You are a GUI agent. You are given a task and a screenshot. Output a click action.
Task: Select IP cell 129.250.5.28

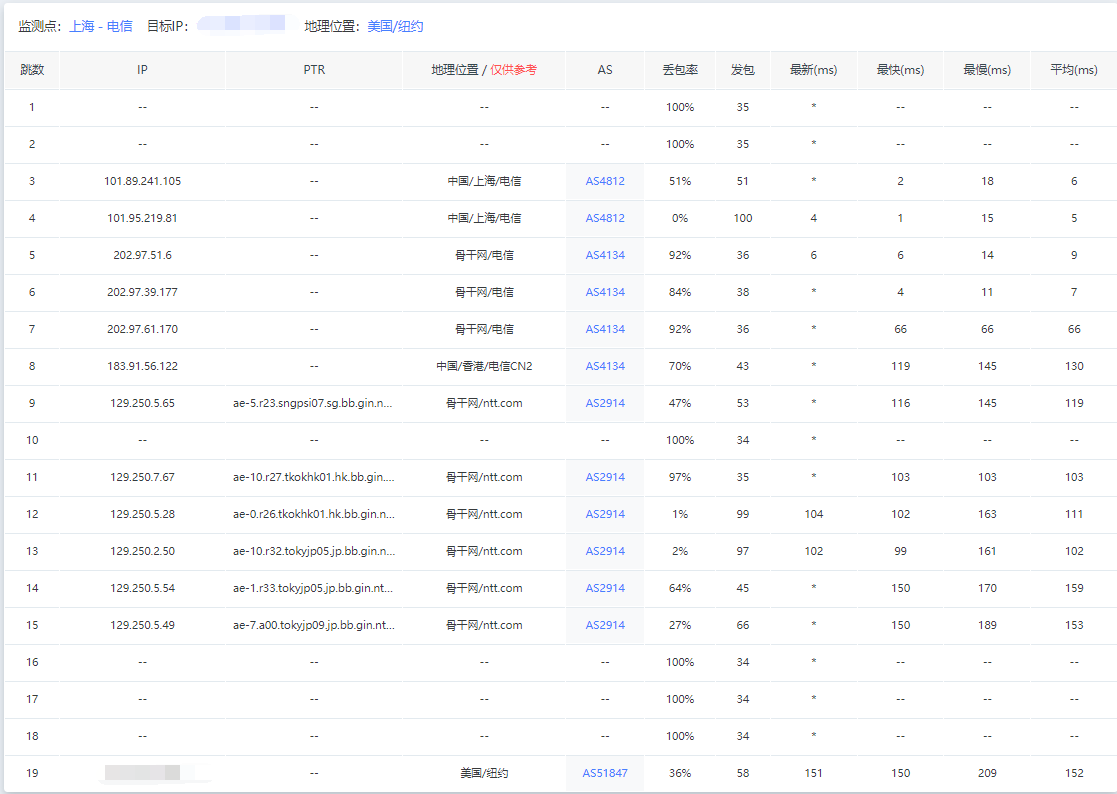tap(142, 514)
